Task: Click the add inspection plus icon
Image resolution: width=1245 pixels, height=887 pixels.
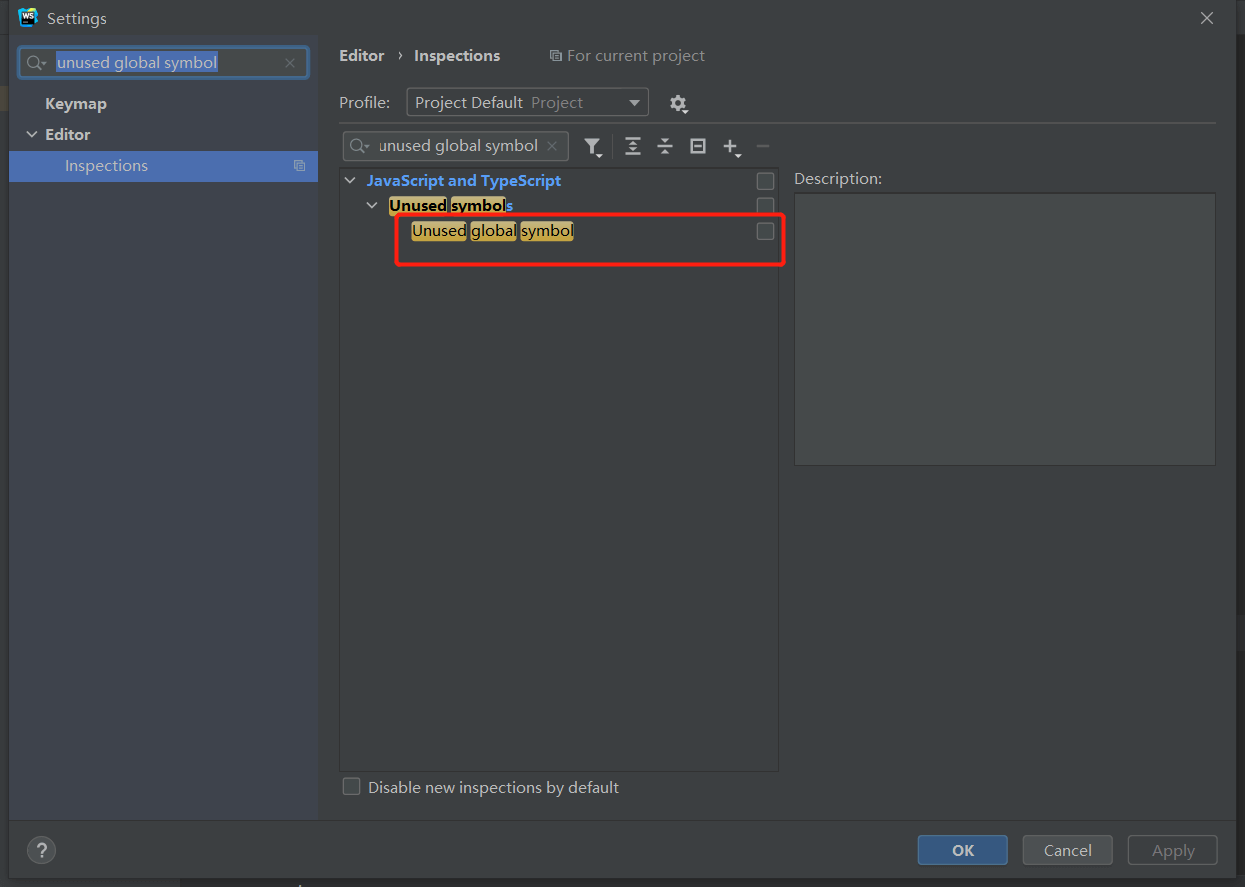Action: (730, 147)
